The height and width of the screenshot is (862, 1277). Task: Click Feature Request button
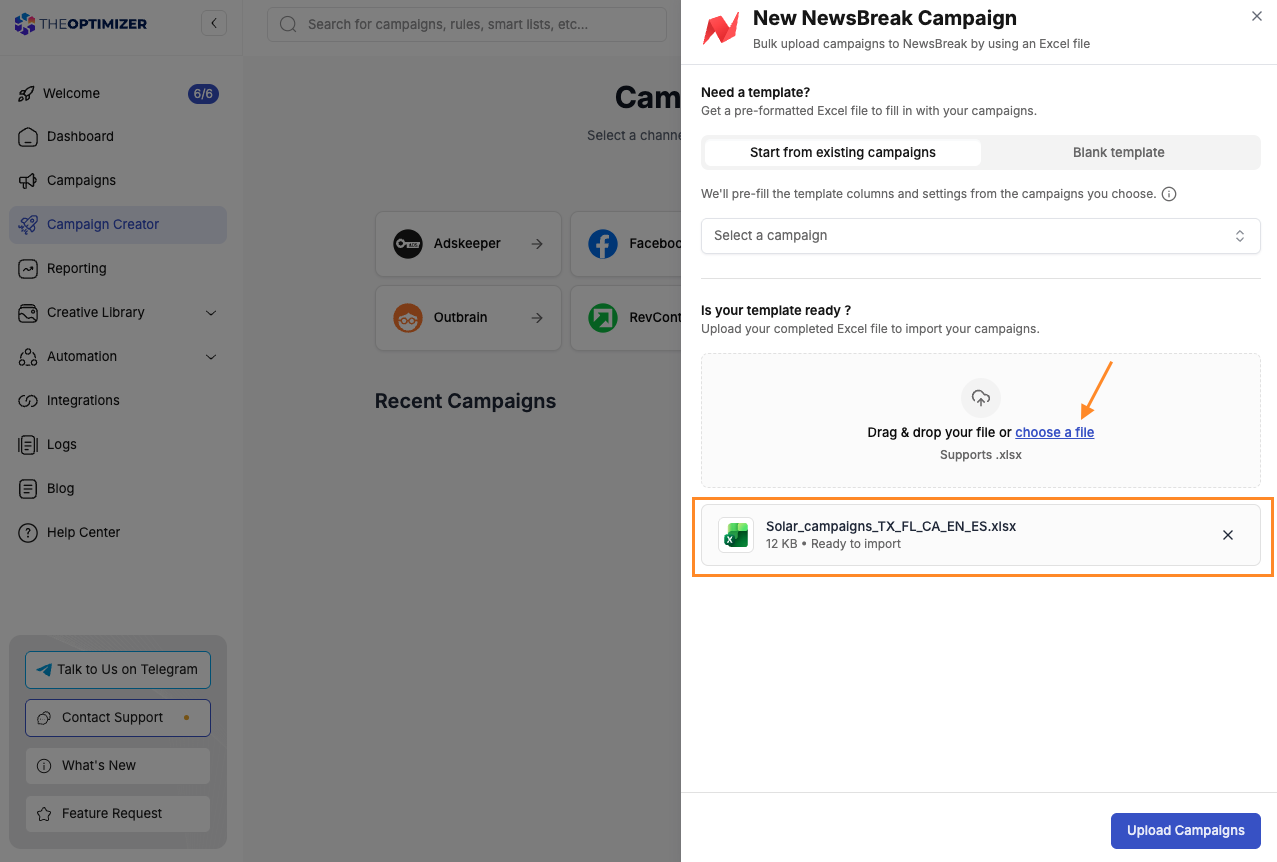(x=118, y=814)
